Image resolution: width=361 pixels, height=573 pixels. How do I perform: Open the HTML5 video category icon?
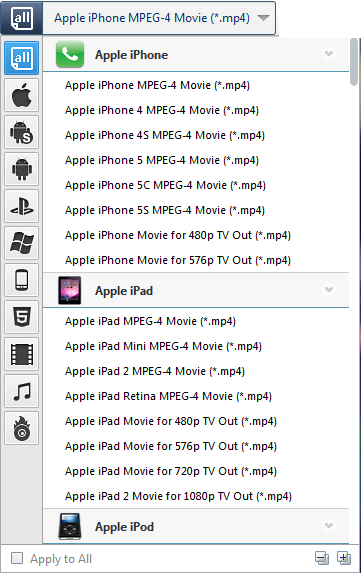click(x=22, y=317)
